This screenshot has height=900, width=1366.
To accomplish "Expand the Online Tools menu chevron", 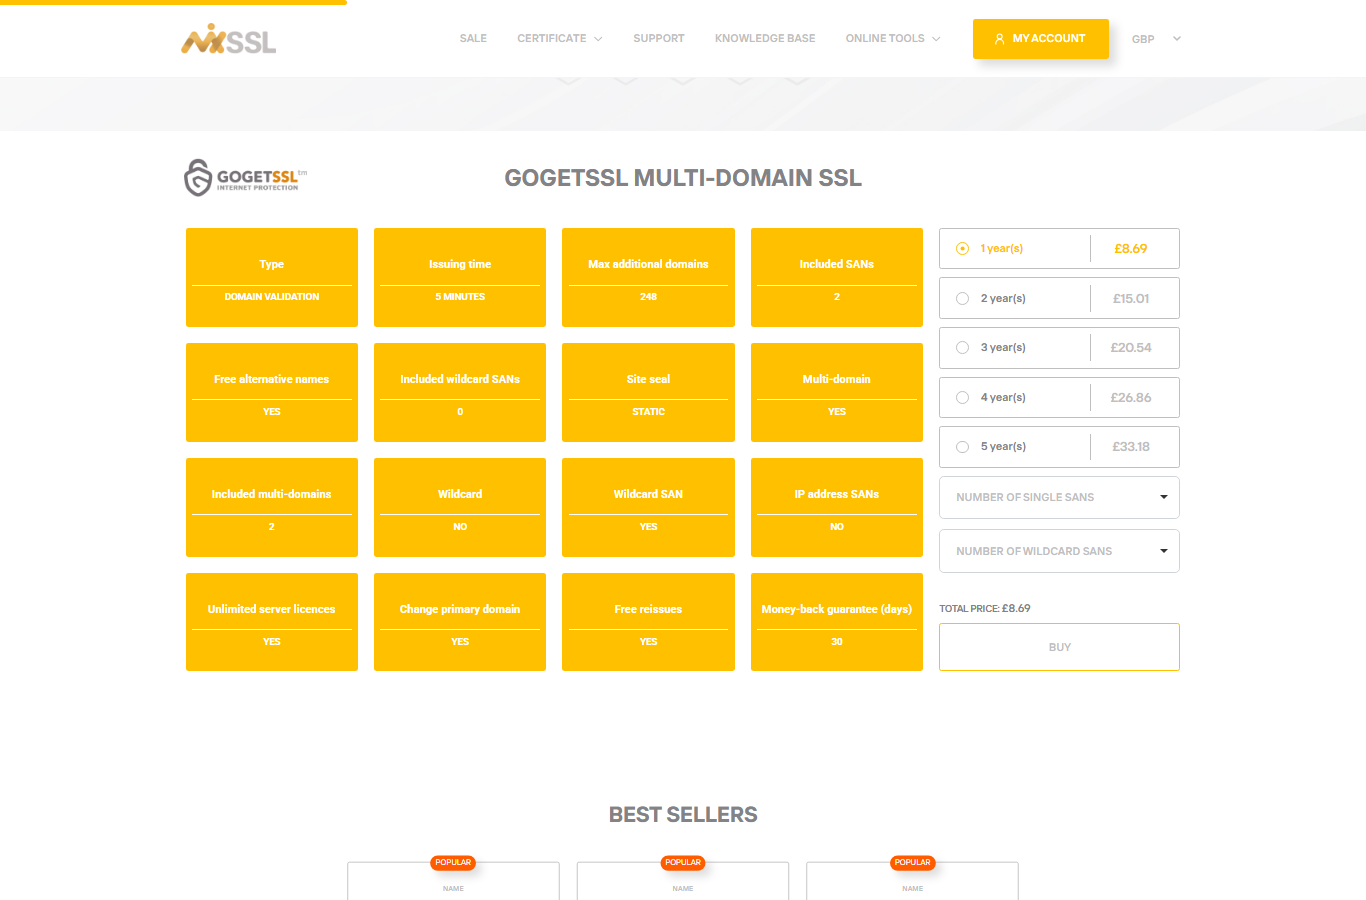I will (936, 39).
